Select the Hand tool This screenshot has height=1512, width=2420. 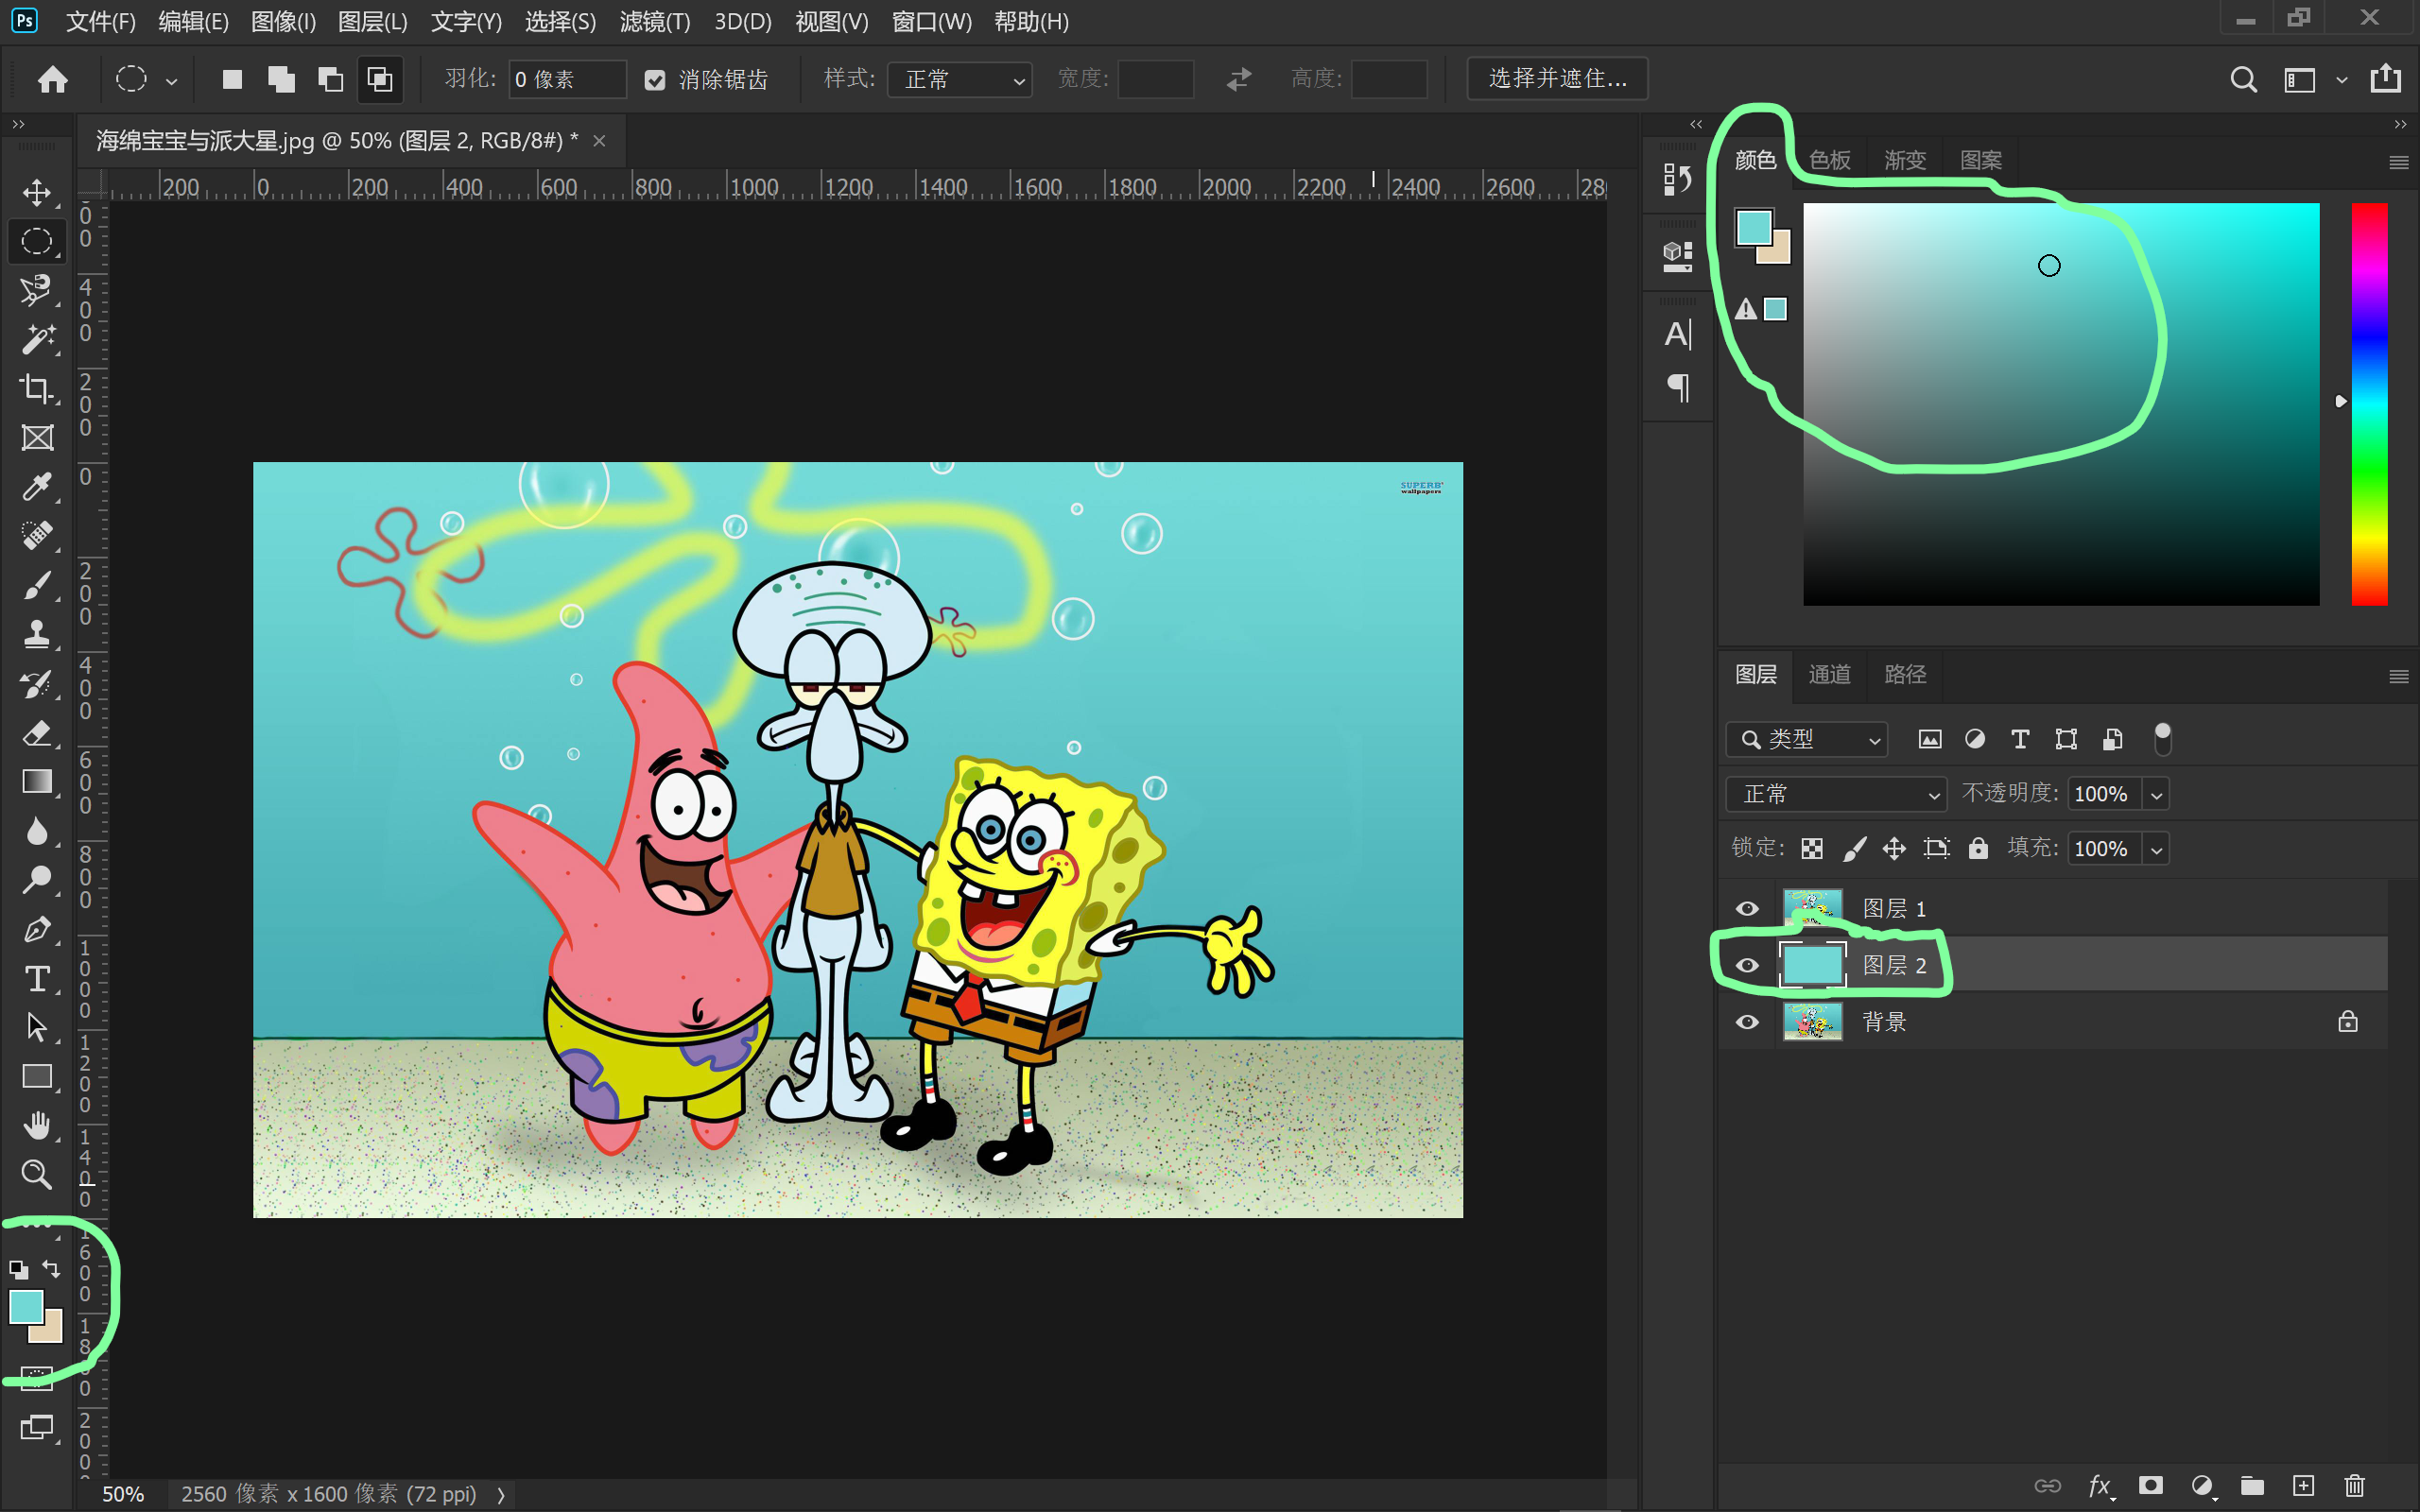(37, 1125)
